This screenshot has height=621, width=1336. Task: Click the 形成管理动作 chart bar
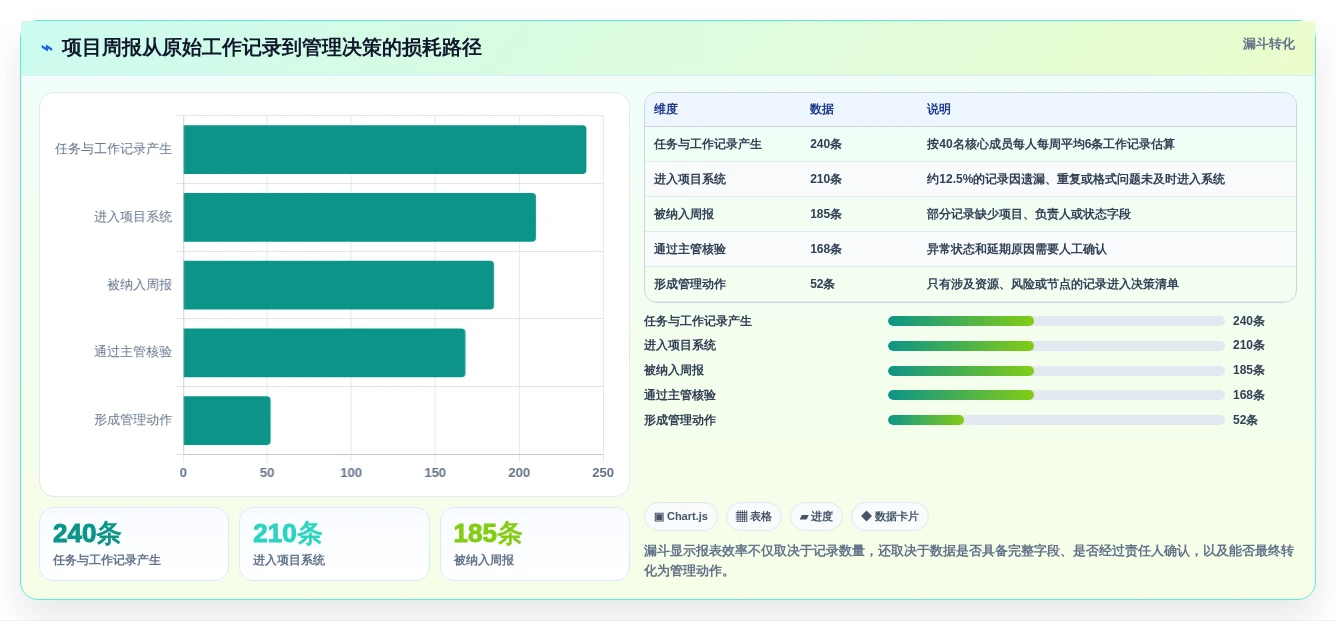click(227, 420)
